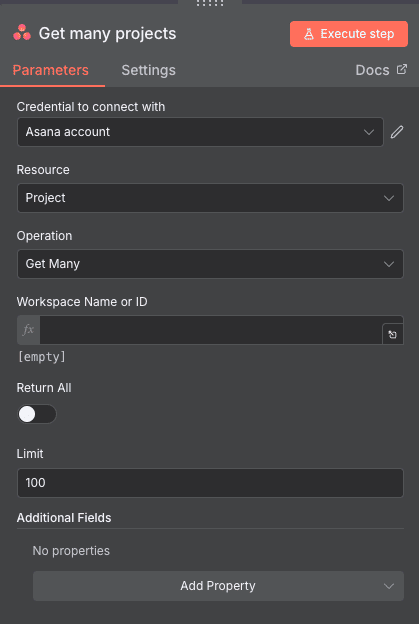Image resolution: width=419 pixels, height=624 pixels.
Task: Click the Asana logo icon
Action: (x=22, y=33)
